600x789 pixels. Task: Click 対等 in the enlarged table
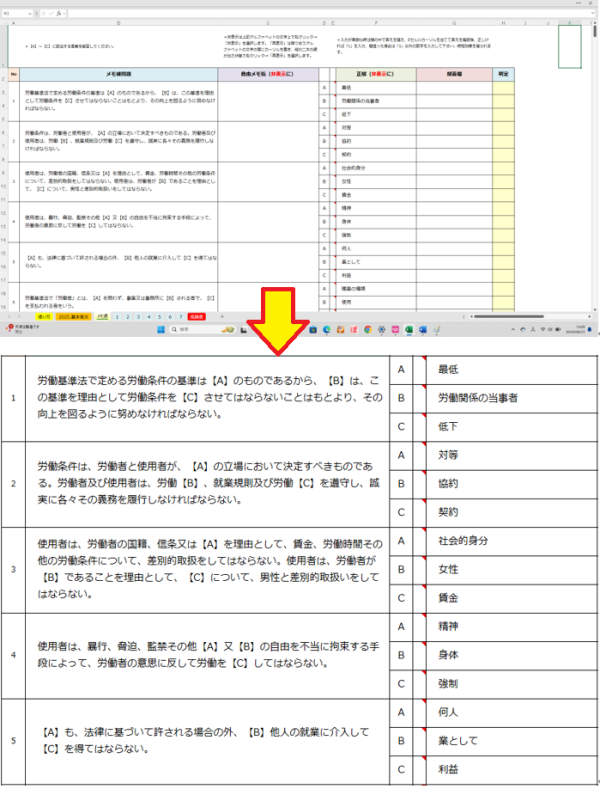448,455
